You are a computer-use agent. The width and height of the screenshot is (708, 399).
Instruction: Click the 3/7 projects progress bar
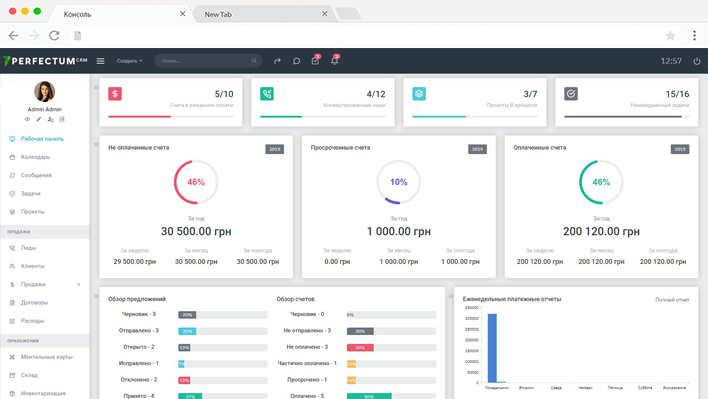coord(475,116)
